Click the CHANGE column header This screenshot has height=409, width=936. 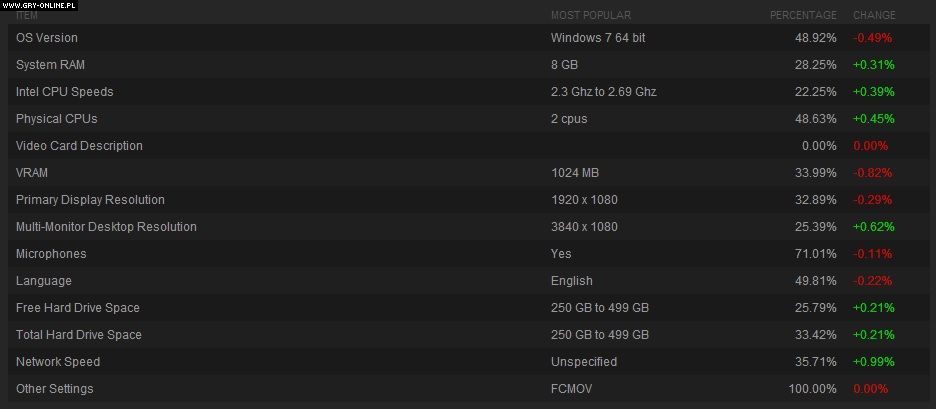[x=874, y=16]
